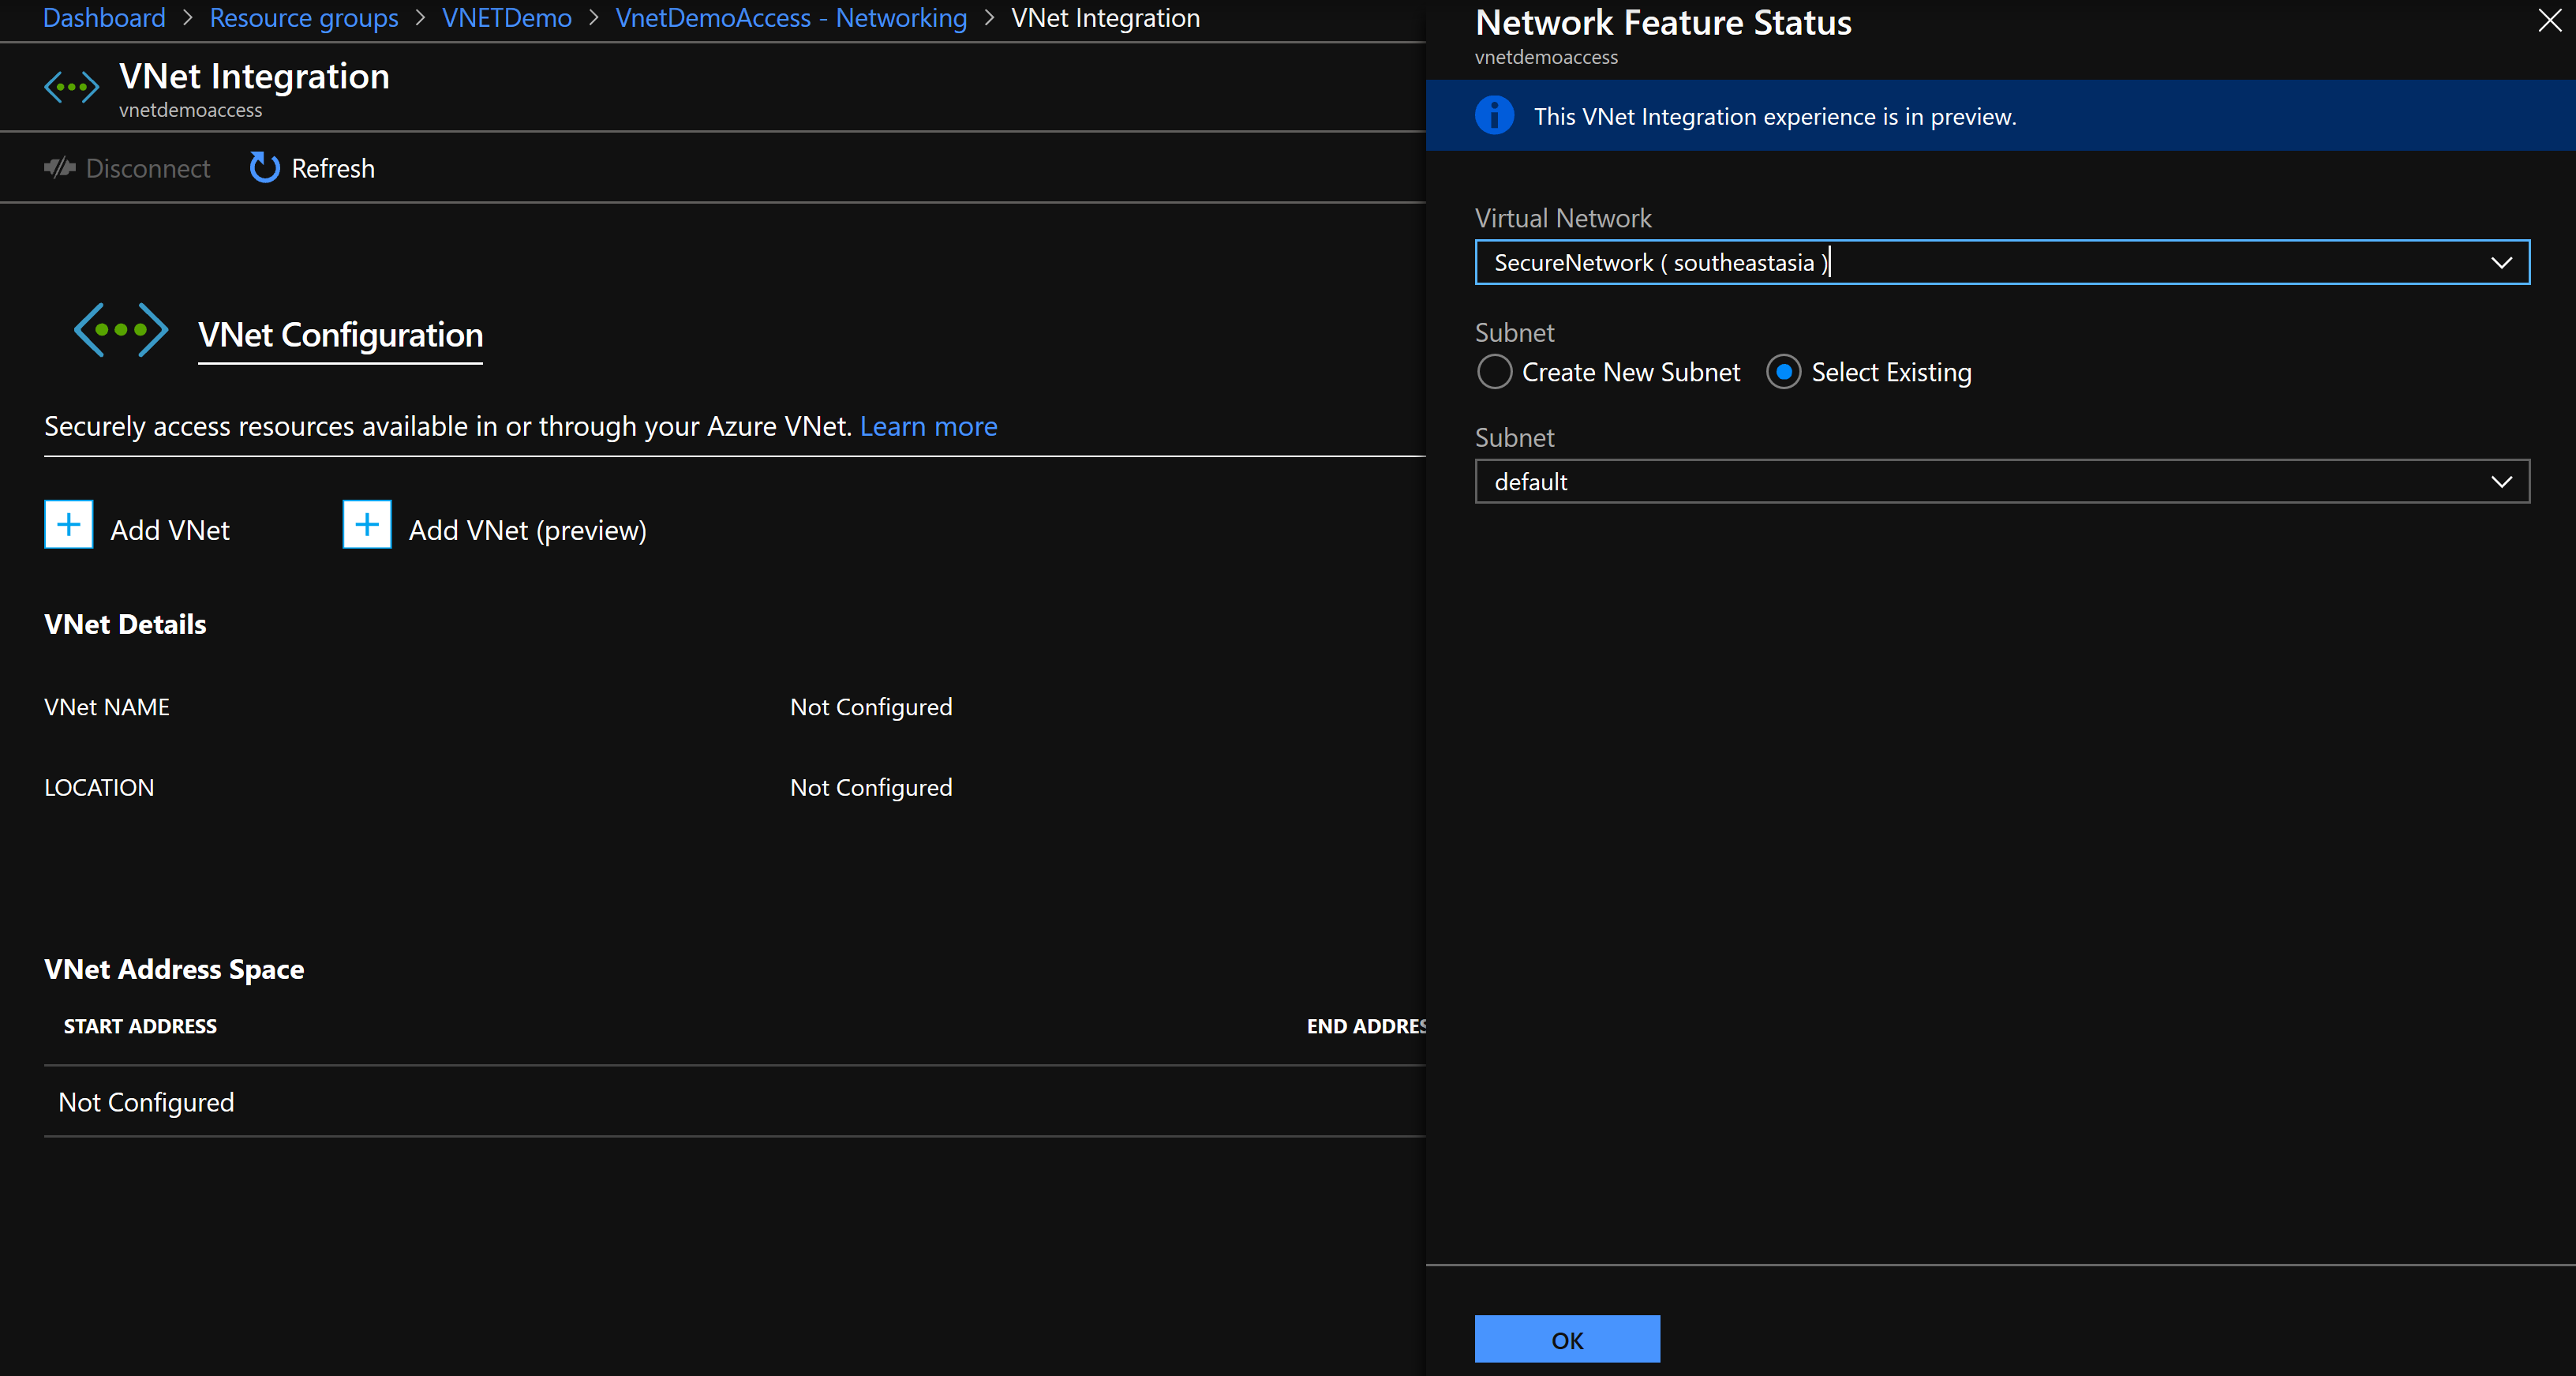2576x1376 pixels.
Task: Click the VNet Details heading
Action: (x=125, y=625)
